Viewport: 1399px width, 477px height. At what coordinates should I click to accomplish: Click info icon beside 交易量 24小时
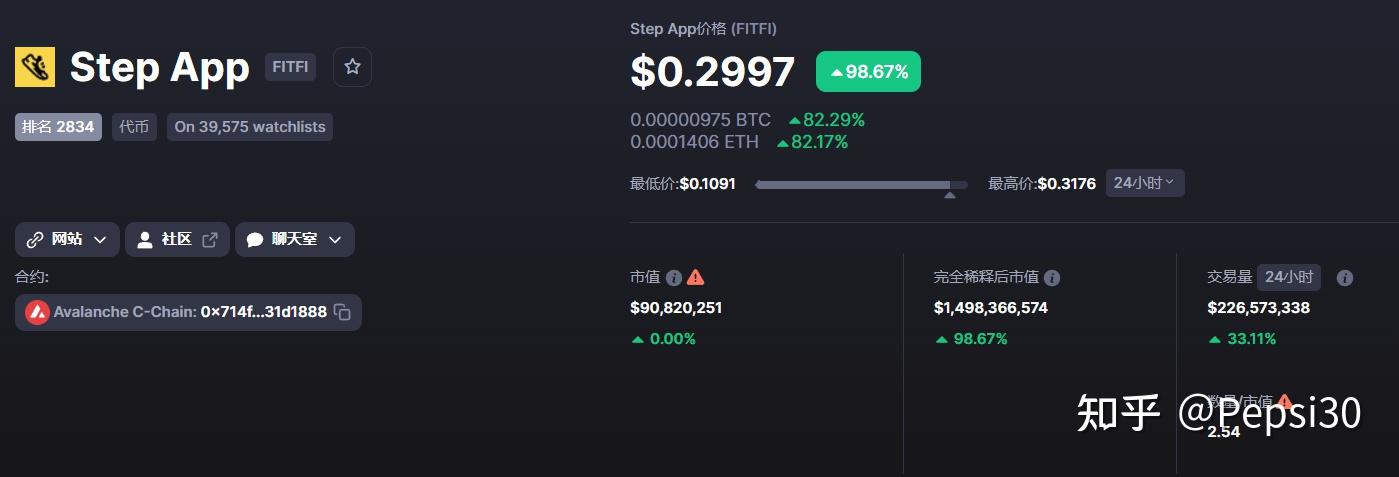1345,278
